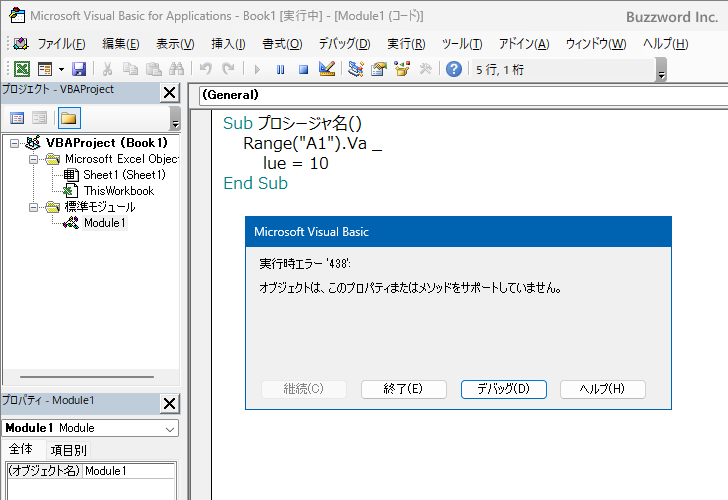This screenshot has width=728, height=500.
Task: Toggle the Design Mode icon
Action: 327,69
